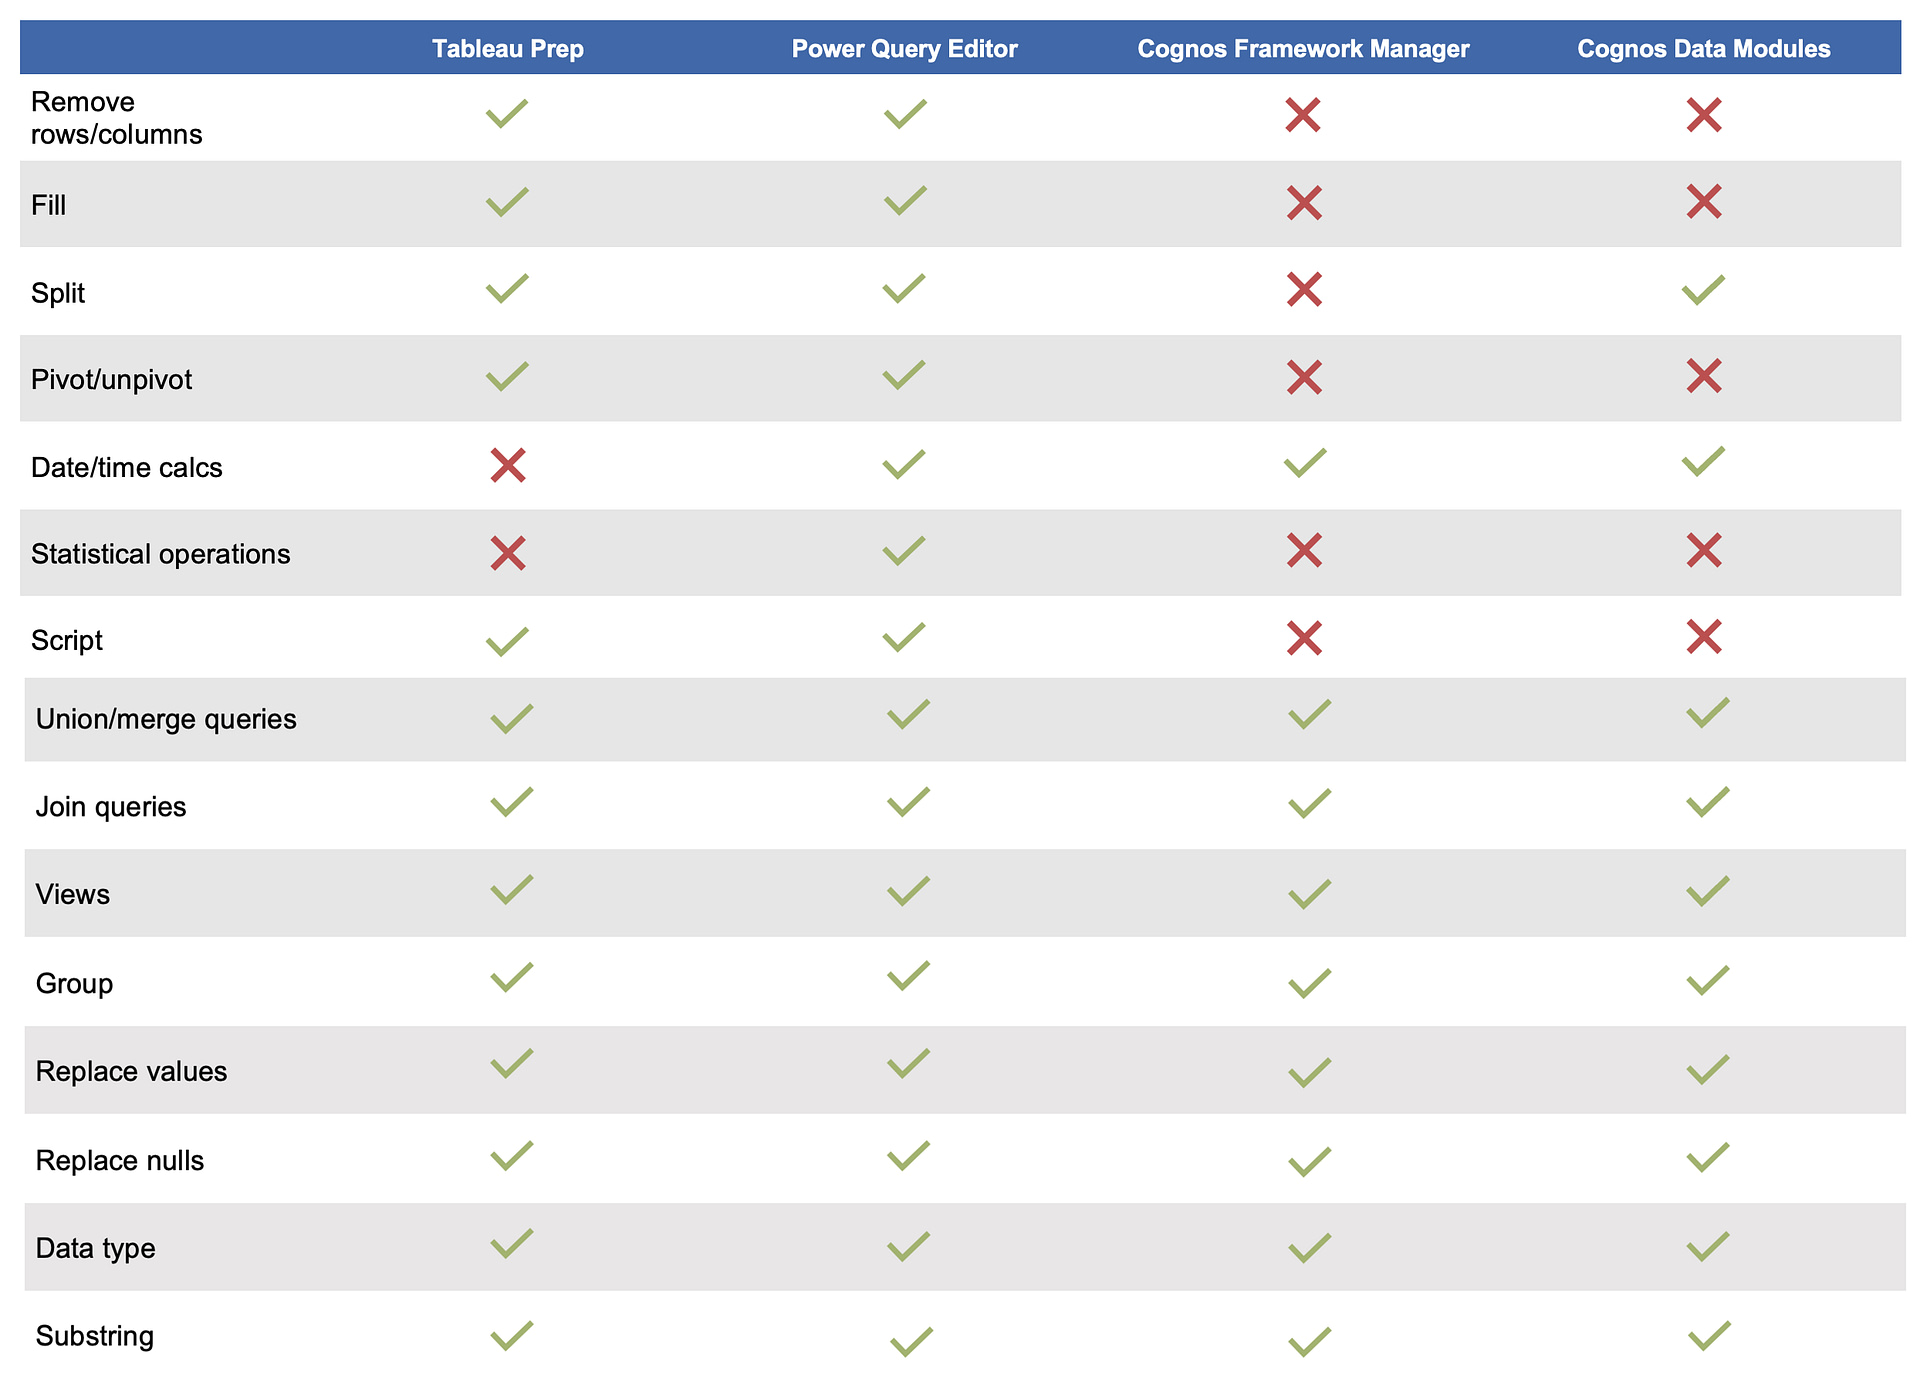This screenshot has width=1920, height=1377.
Task: Click red X for Tableau Prep Date/time calcs
Action: click(x=508, y=466)
